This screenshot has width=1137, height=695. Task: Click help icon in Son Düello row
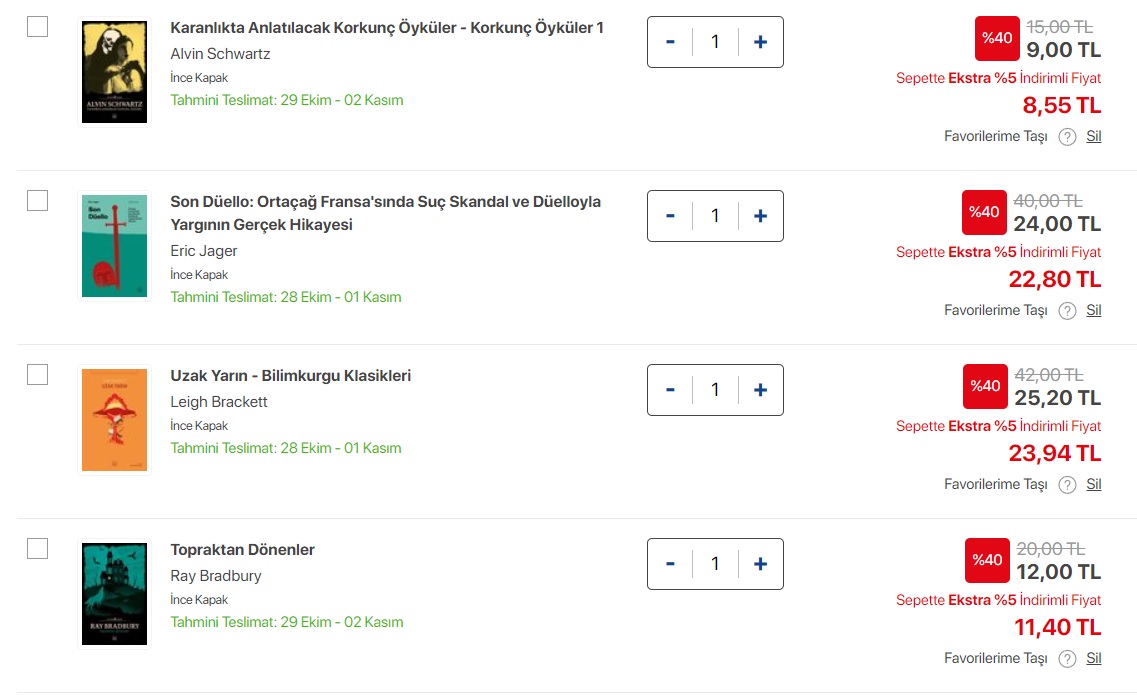1067,311
